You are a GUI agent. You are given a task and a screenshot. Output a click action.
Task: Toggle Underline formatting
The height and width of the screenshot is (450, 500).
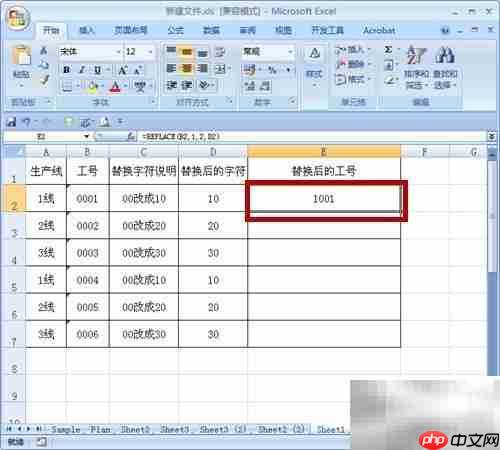[x=97, y=70]
